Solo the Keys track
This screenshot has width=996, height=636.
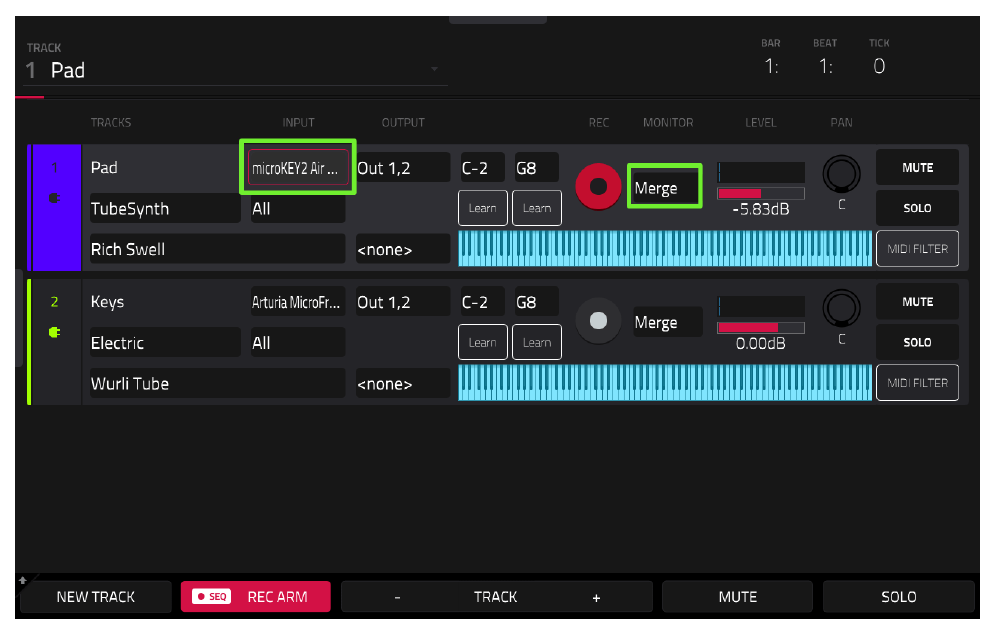click(917, 342)
